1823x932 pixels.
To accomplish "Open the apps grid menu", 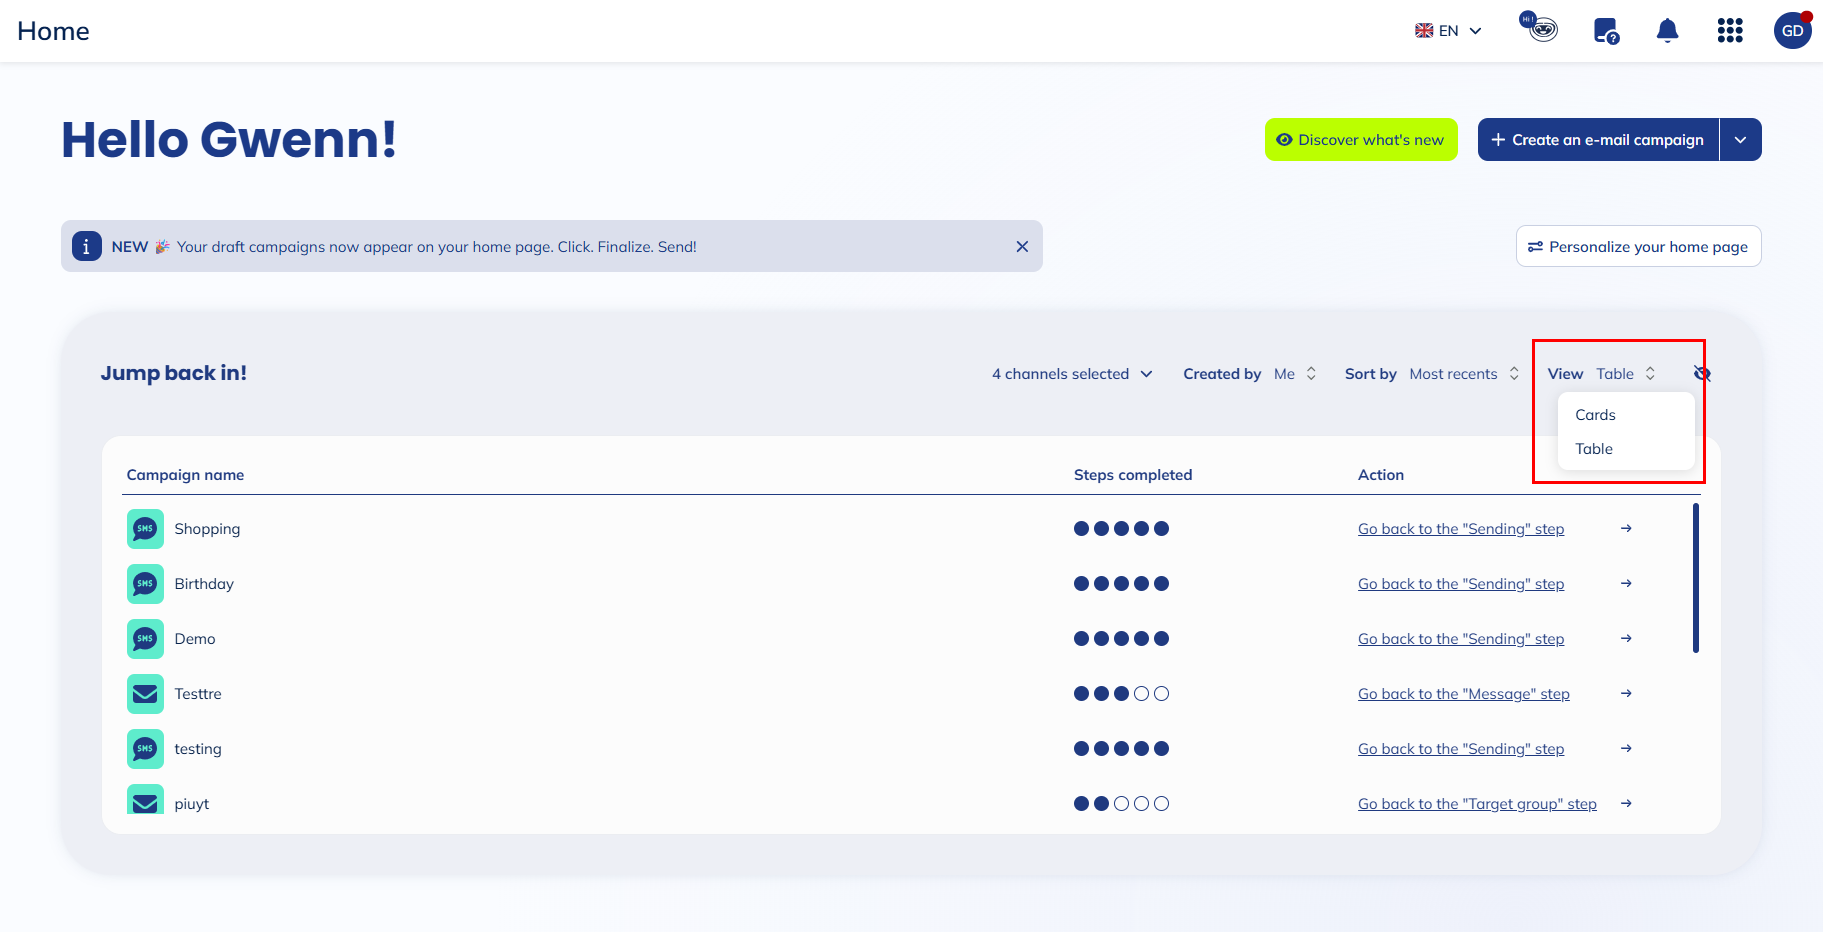I will [x=1730, y=31].
